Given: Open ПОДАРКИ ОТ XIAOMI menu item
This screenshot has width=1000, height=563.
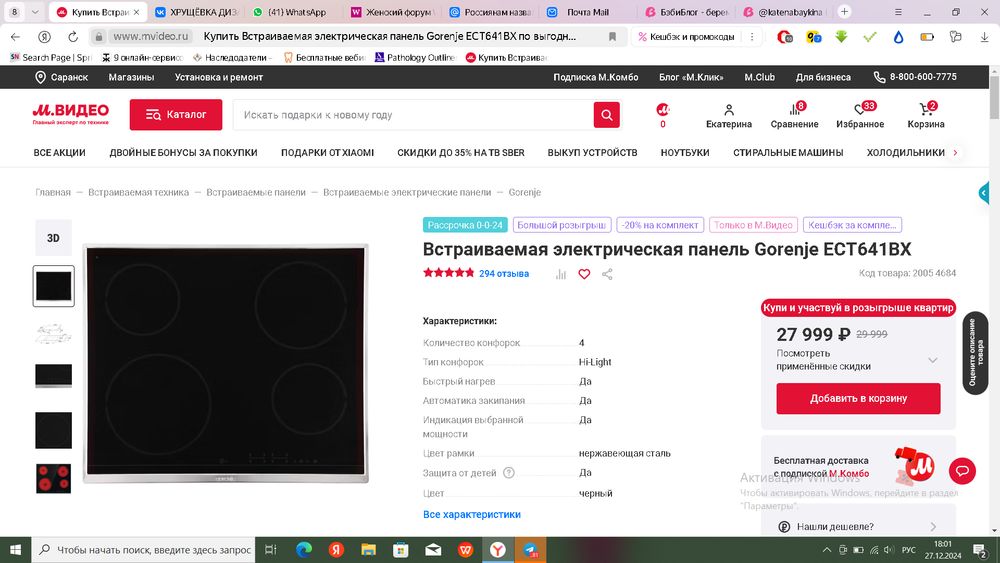Looking at the screenshot, I should click(x=327, y=152).
